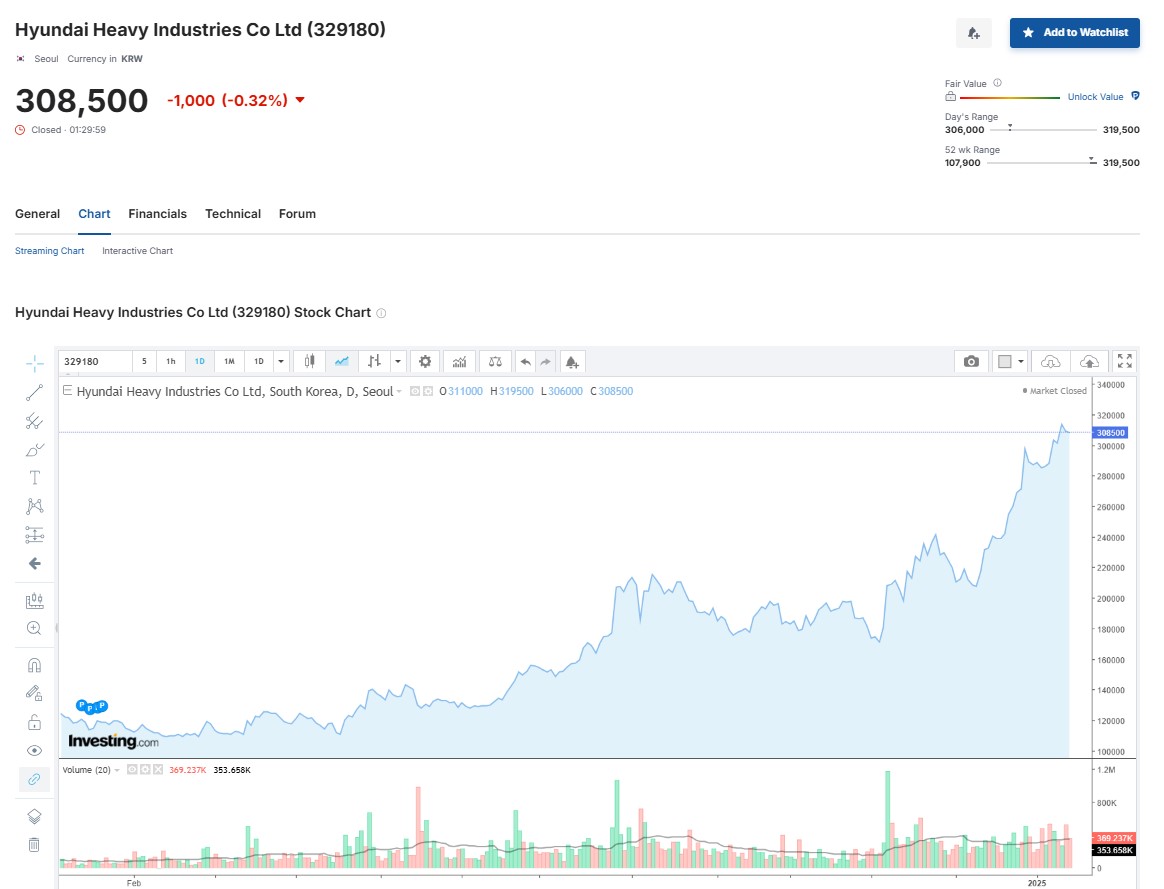1164x889 pixels.
Task: Open compare symbols scales icon
Action: click(x=495, y=361)
